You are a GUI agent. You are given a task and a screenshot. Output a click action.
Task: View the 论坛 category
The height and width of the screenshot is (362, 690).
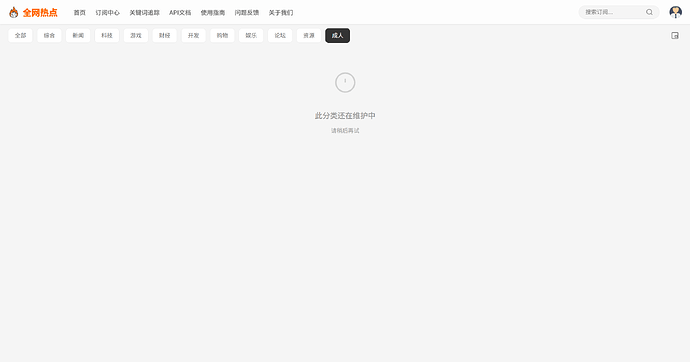click(x=280, y=36)
